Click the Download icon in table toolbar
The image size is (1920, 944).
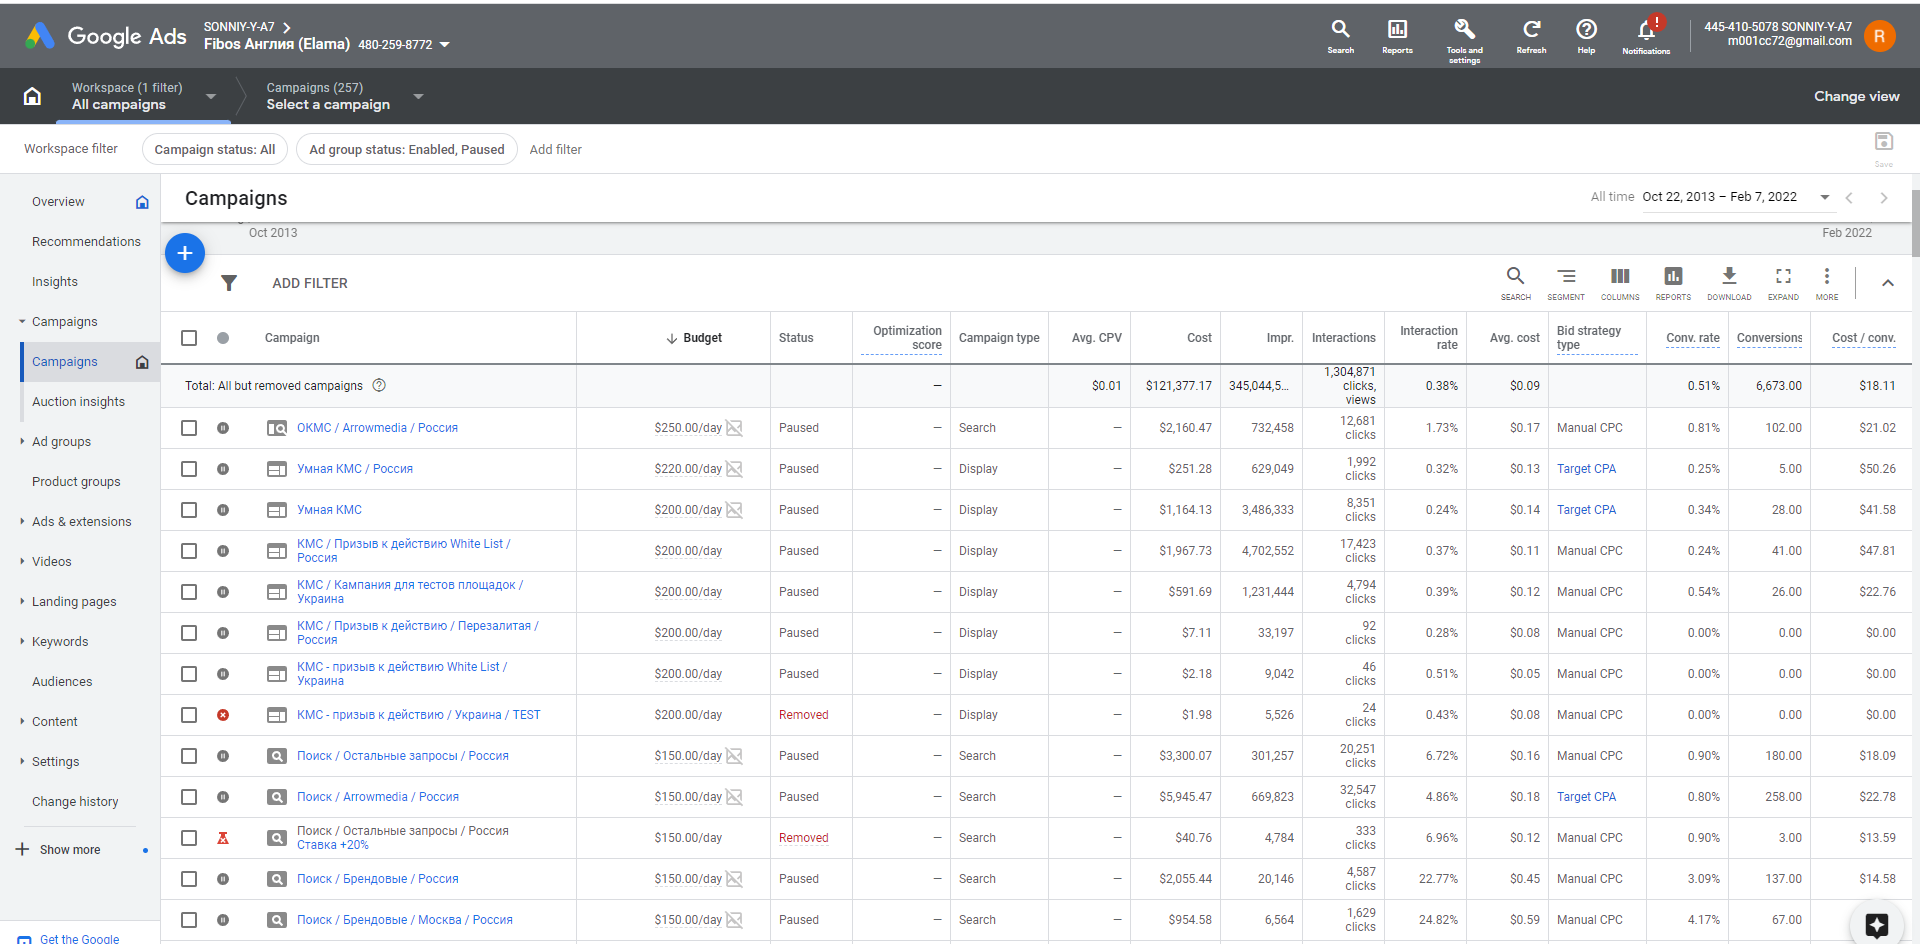click(1729, 277)
